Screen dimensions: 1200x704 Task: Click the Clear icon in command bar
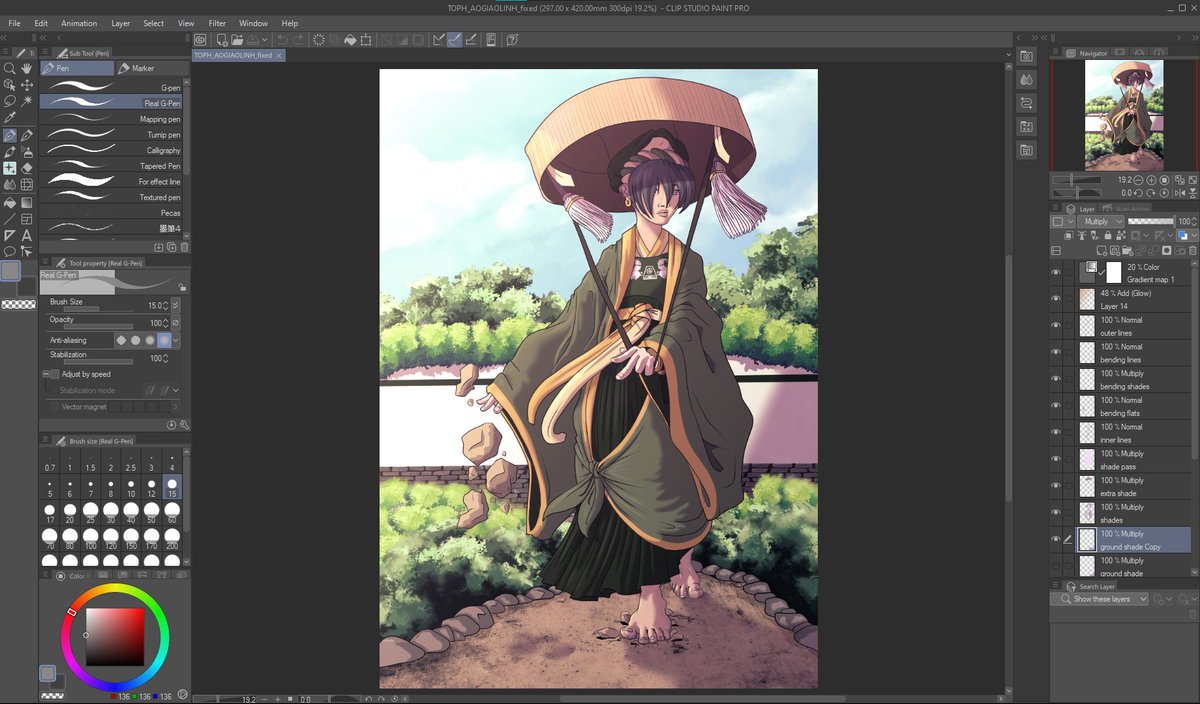[x=318, y=40]
